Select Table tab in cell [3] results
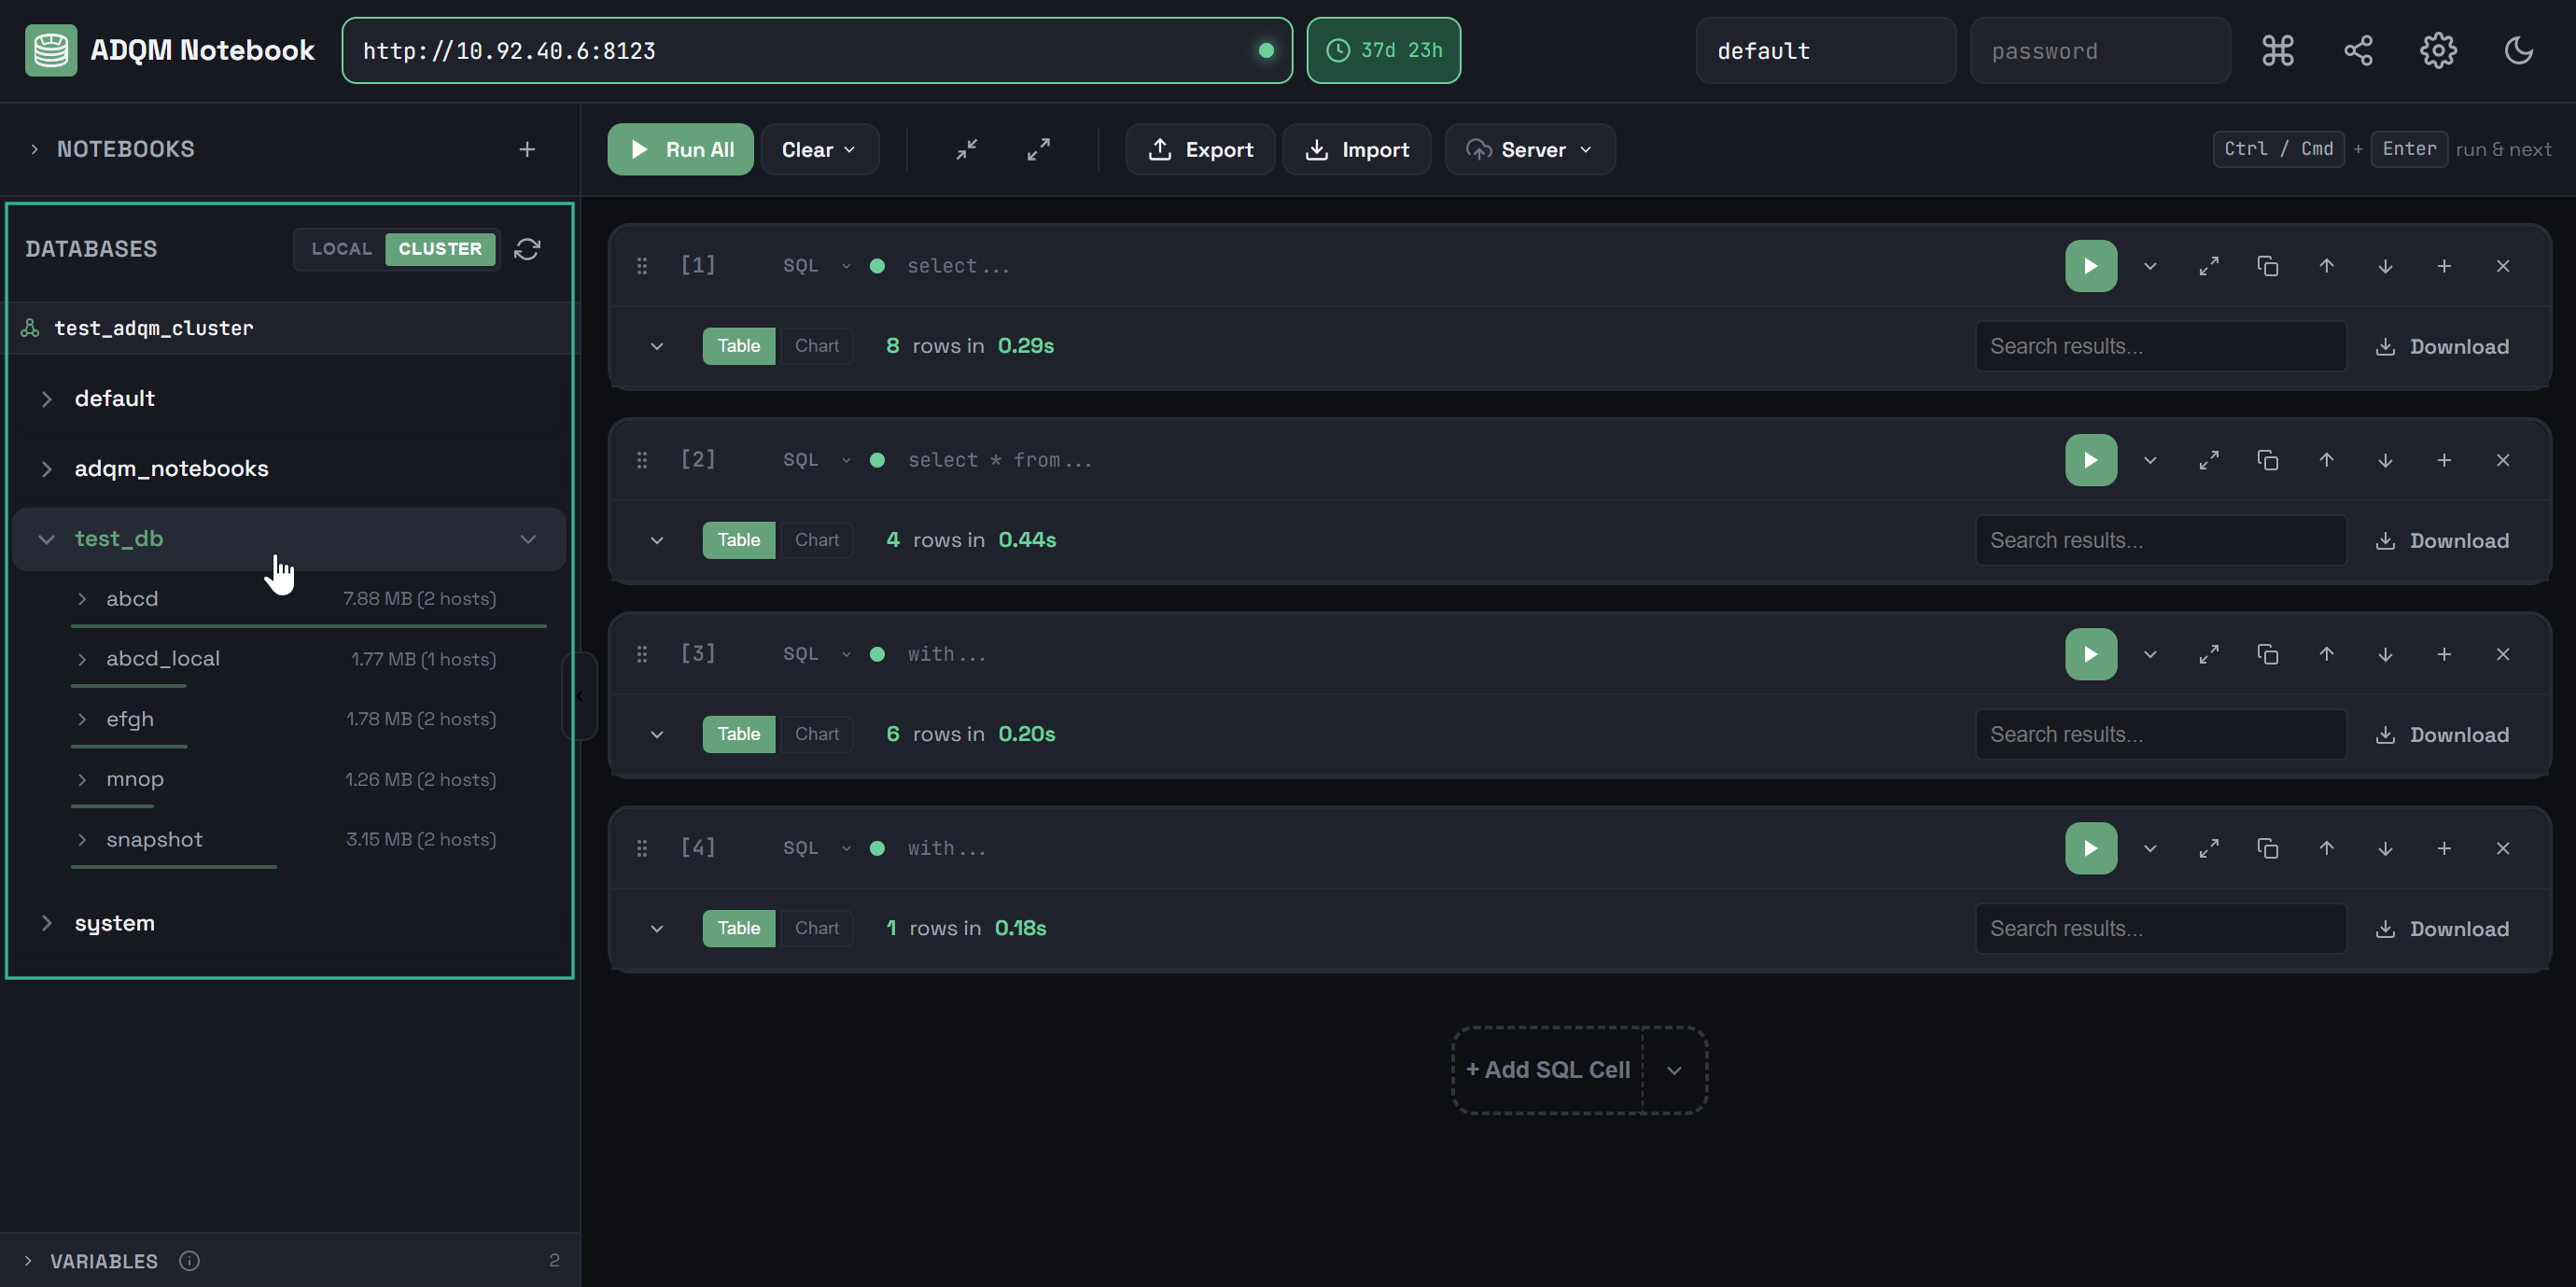The width and height of the screenshot is (2576, 1287). [x=738, y=734]
